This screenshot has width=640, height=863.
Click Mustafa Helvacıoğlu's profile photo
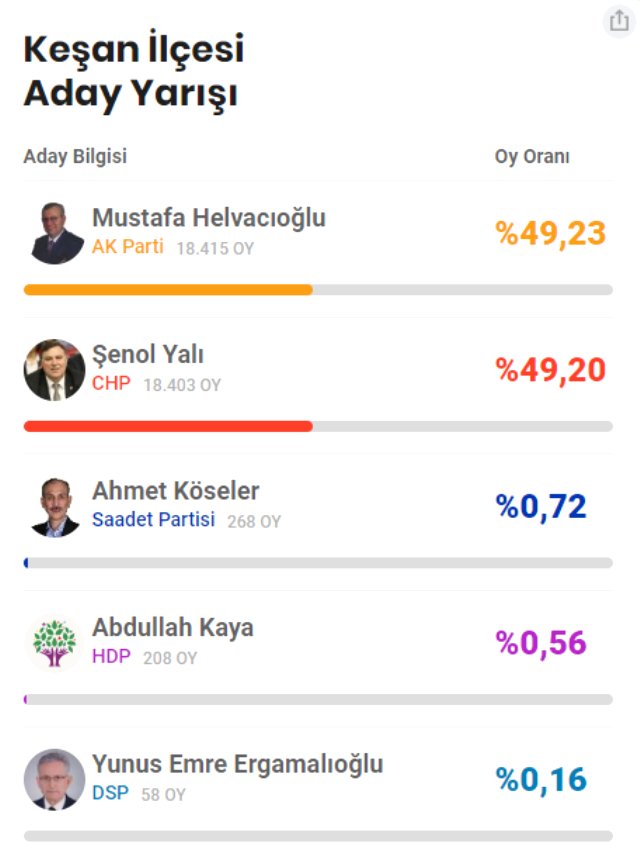click(54, 233)
